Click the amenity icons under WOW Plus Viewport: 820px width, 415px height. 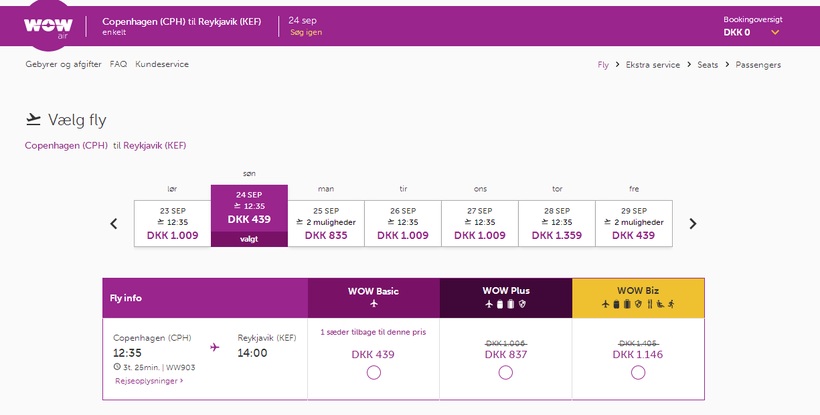click(x=505, y=304)
